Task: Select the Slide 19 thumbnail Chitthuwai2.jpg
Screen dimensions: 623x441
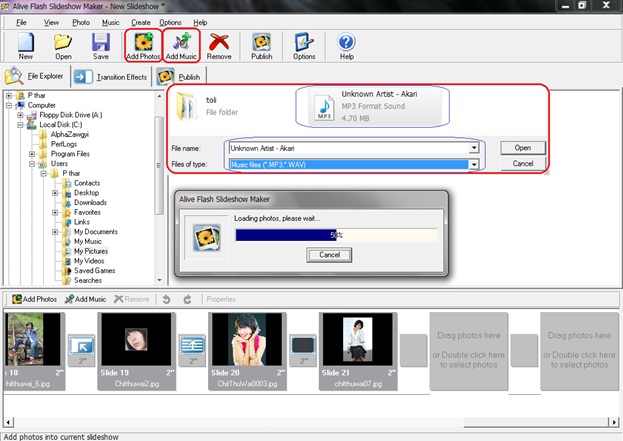Action: coord(137,351)
